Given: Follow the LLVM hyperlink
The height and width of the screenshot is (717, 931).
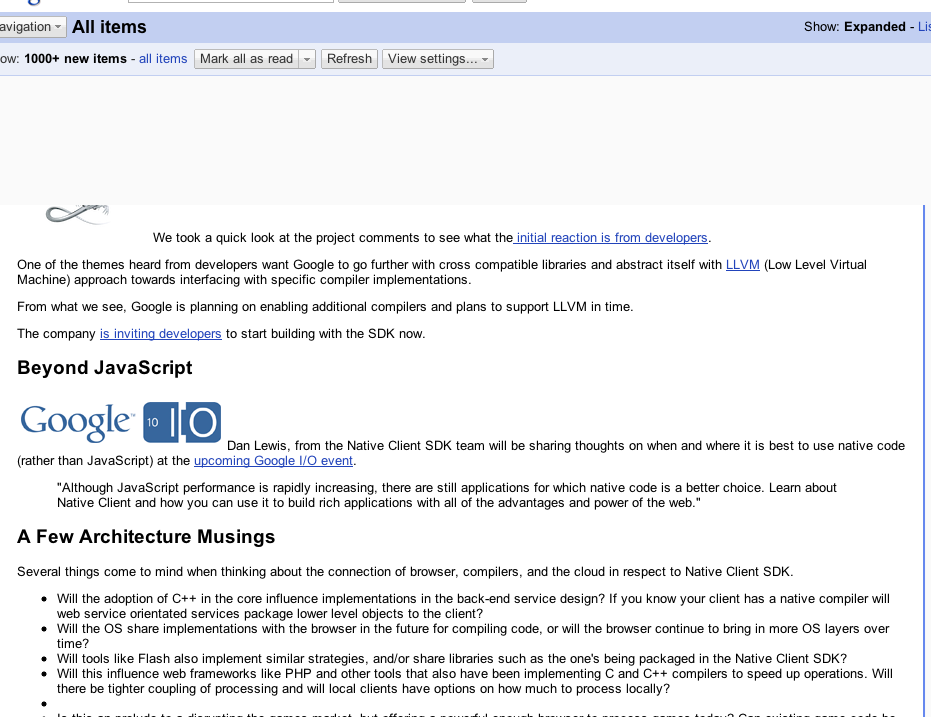Looking at the screenshot, I should click(743, 265).
